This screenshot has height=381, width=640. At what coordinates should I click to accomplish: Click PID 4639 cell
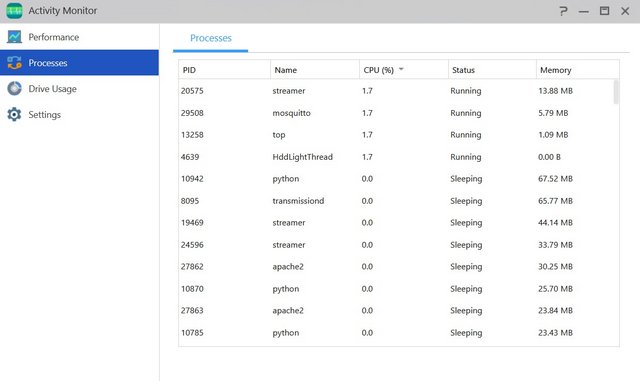coord(190,157)
